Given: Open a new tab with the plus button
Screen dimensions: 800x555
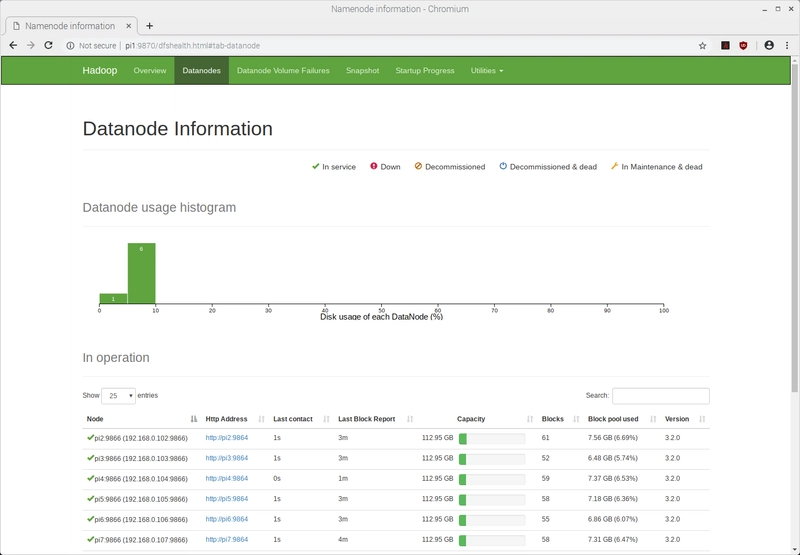Looking at the screenshot, I should tap(149, 26).
